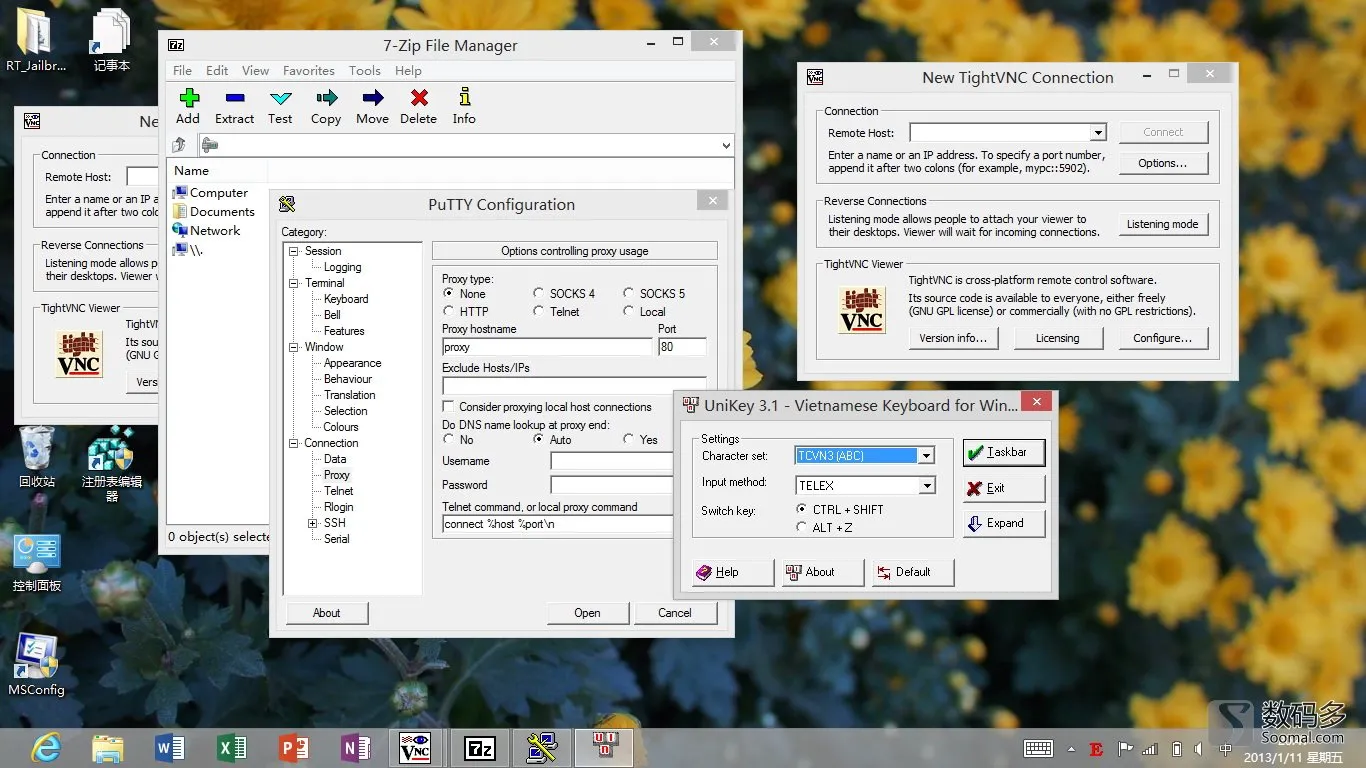Screen dimensions: 1366x768
Task: Click the Proxy hostname field in PuTTY
Action: (x=547, y=347)
